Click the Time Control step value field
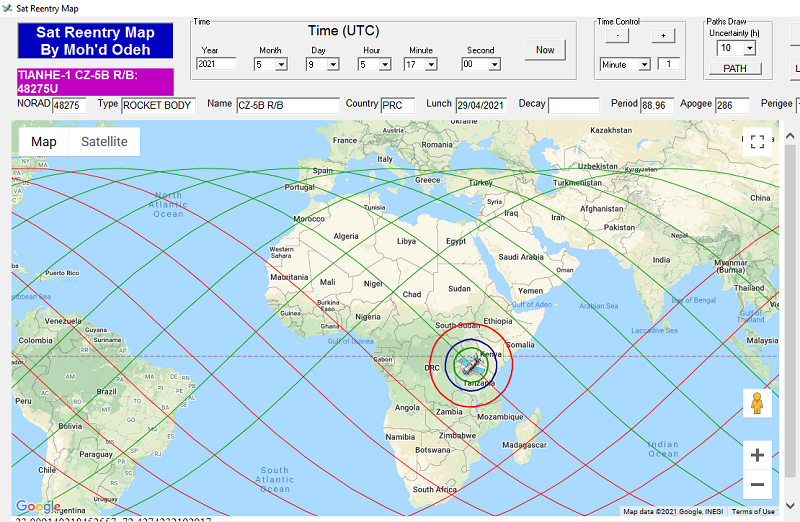 coord(670,64)
